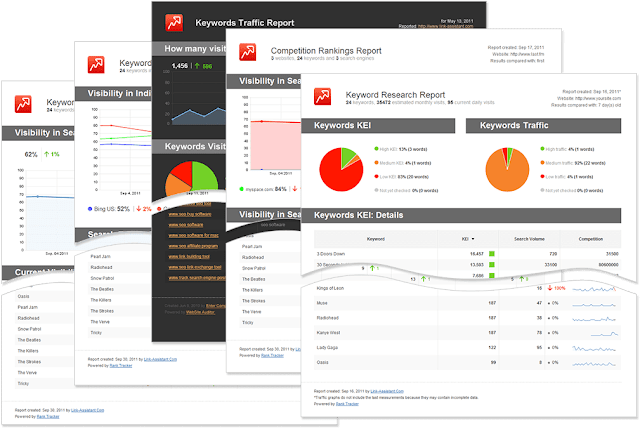Select Snow Patrol in the Competition Rankings Report
The width and height of the screenshot is (640, 429).
pos(254,268)
